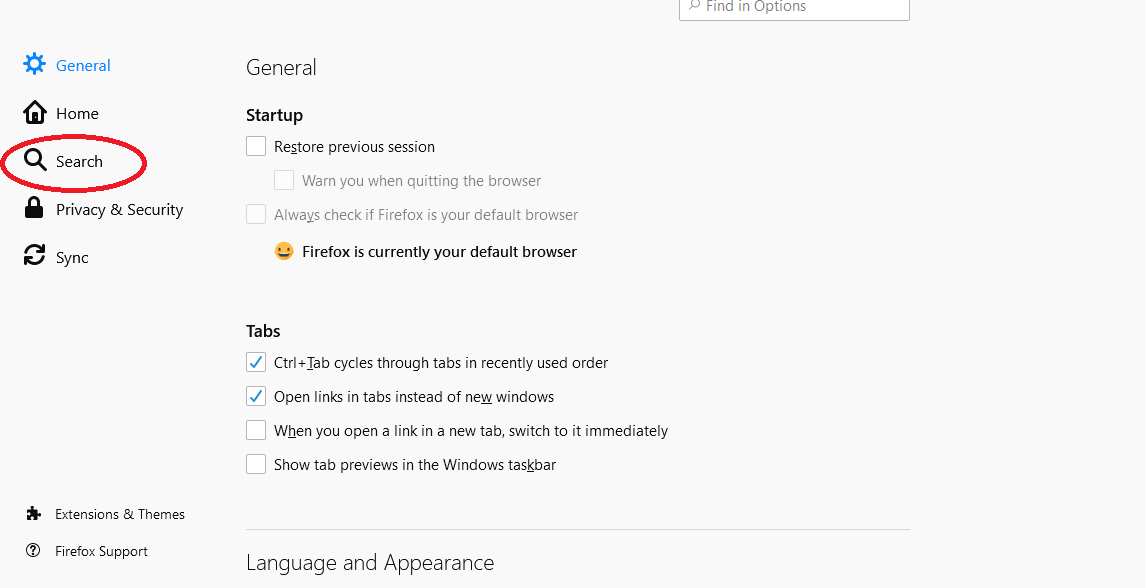This screenshot has height=588, width=1145.
Task: Open the Sync settings section
Action: click(72, 257)
